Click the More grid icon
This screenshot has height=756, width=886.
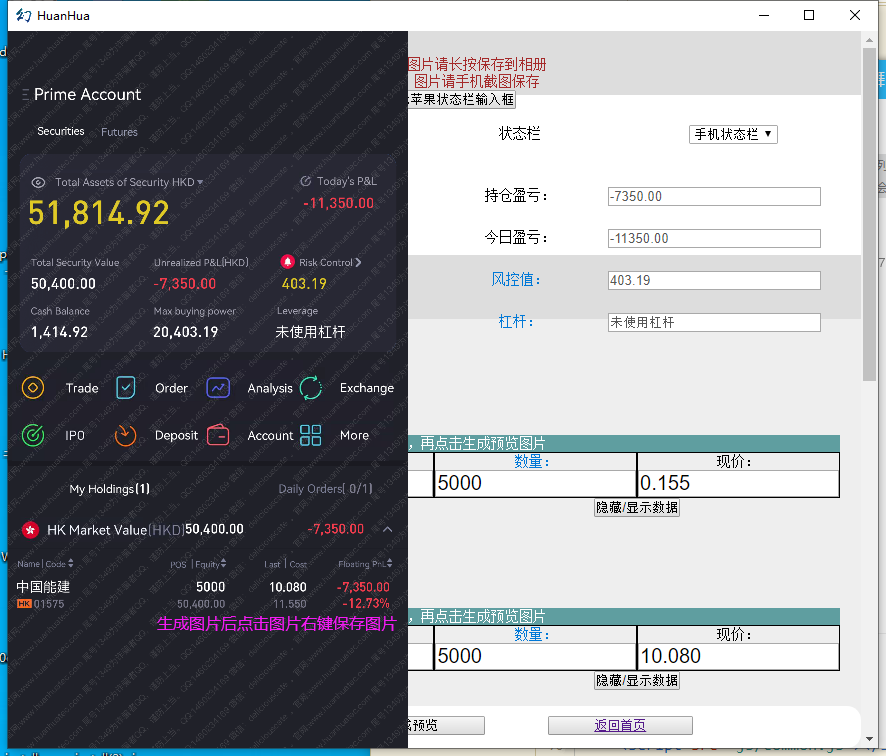click(x=311, y=435)
